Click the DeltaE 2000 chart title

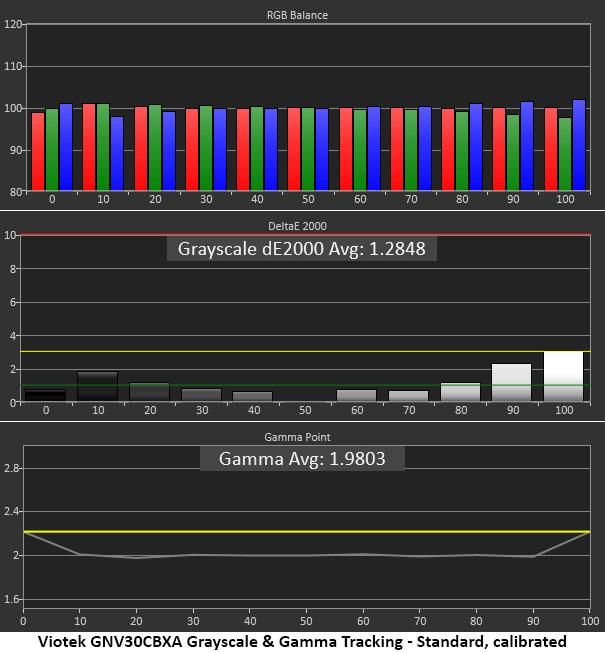297,226
